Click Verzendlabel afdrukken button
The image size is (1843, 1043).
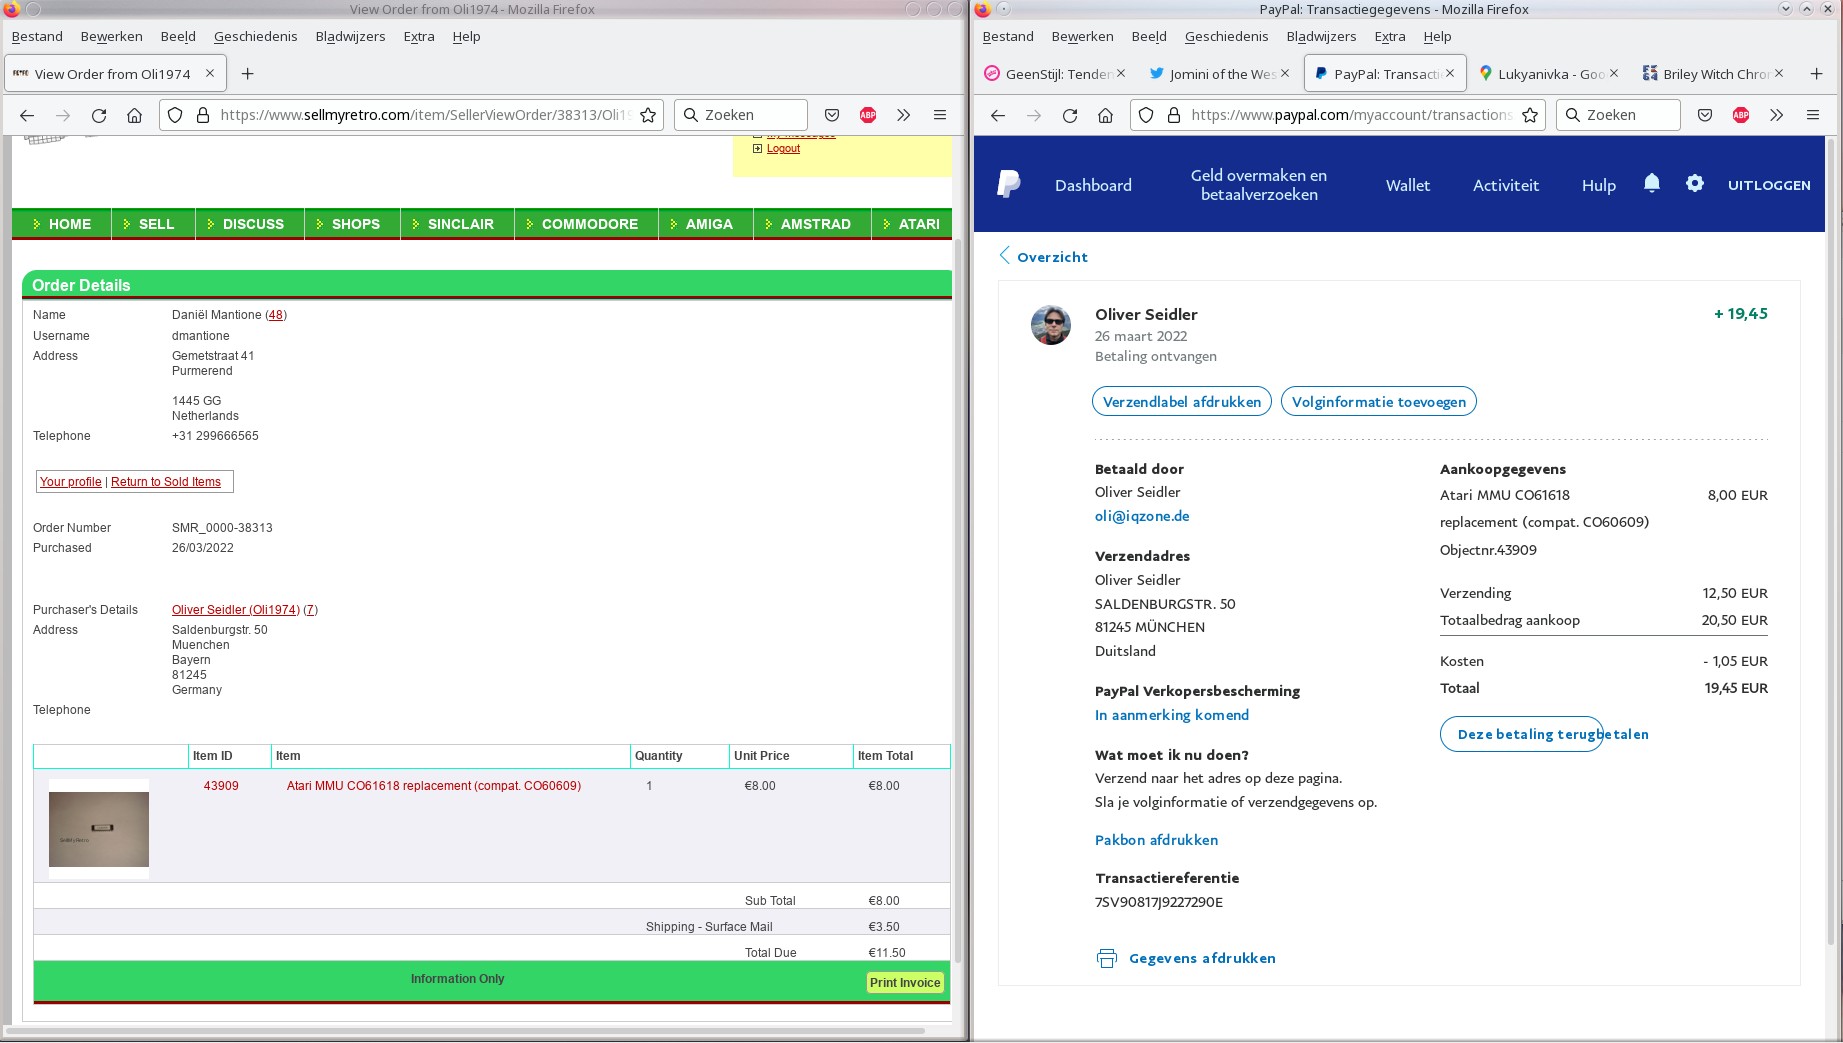pos(1181,402)
